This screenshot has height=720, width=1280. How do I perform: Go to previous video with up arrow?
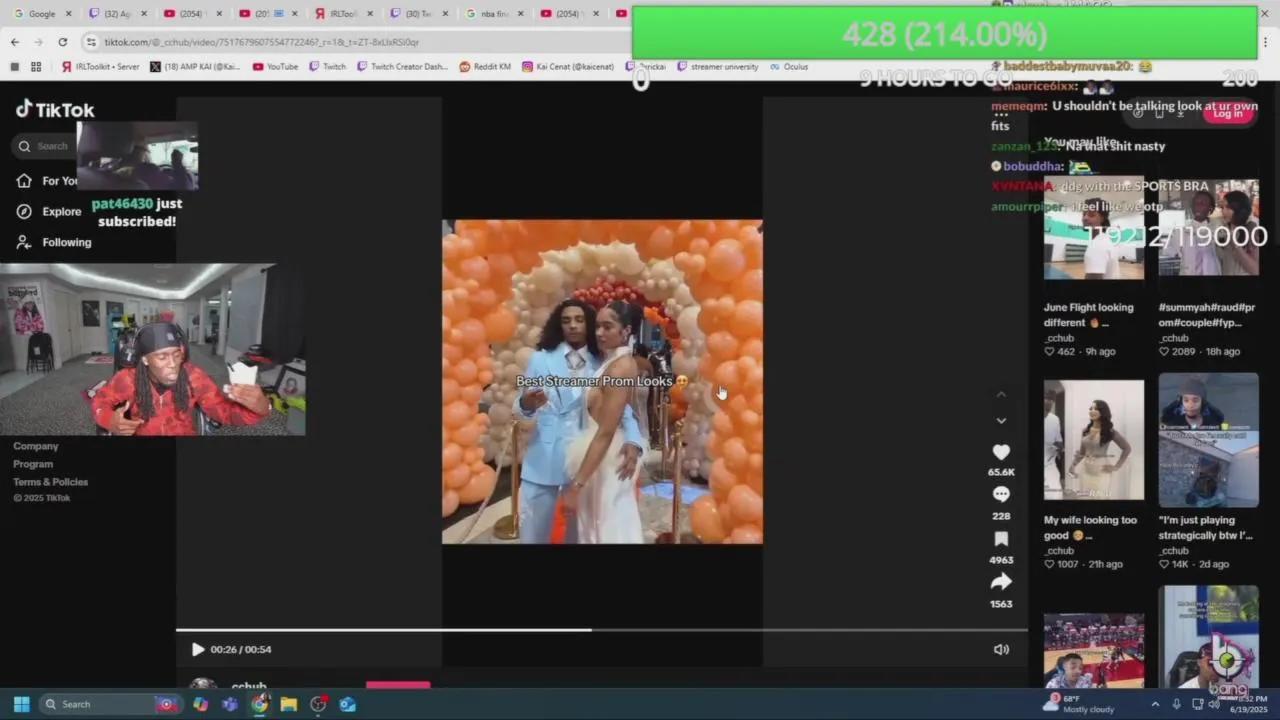1001,395
